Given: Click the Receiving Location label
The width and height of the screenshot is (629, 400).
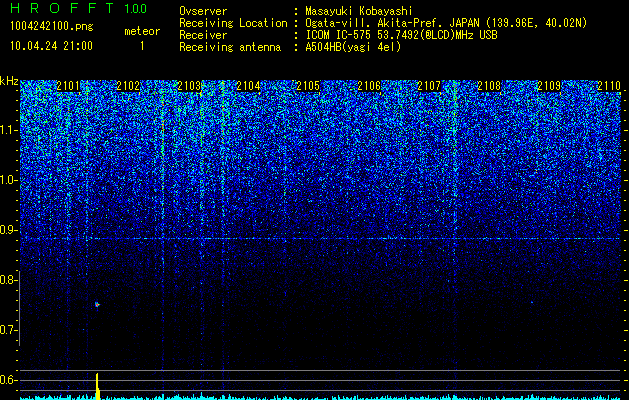Looking at the screenshot, I should (x=233, y=24).
